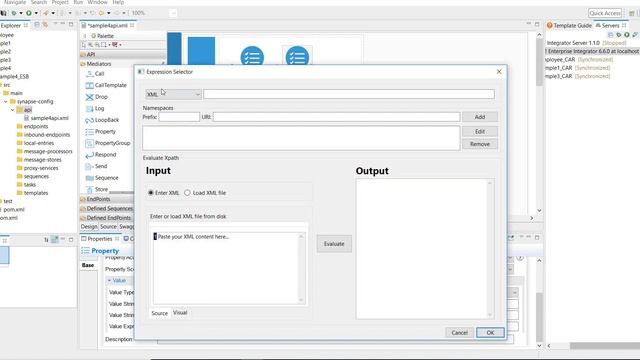Click the Cancel button

point(459,333)
